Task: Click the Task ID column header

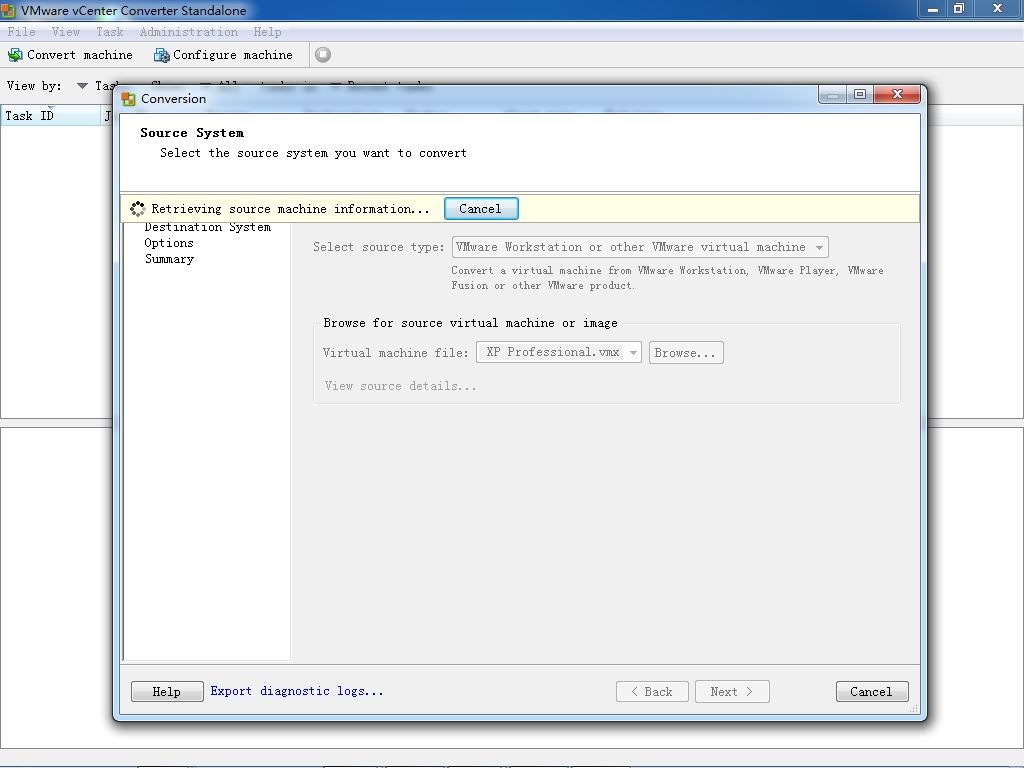Action: [50, 116]
